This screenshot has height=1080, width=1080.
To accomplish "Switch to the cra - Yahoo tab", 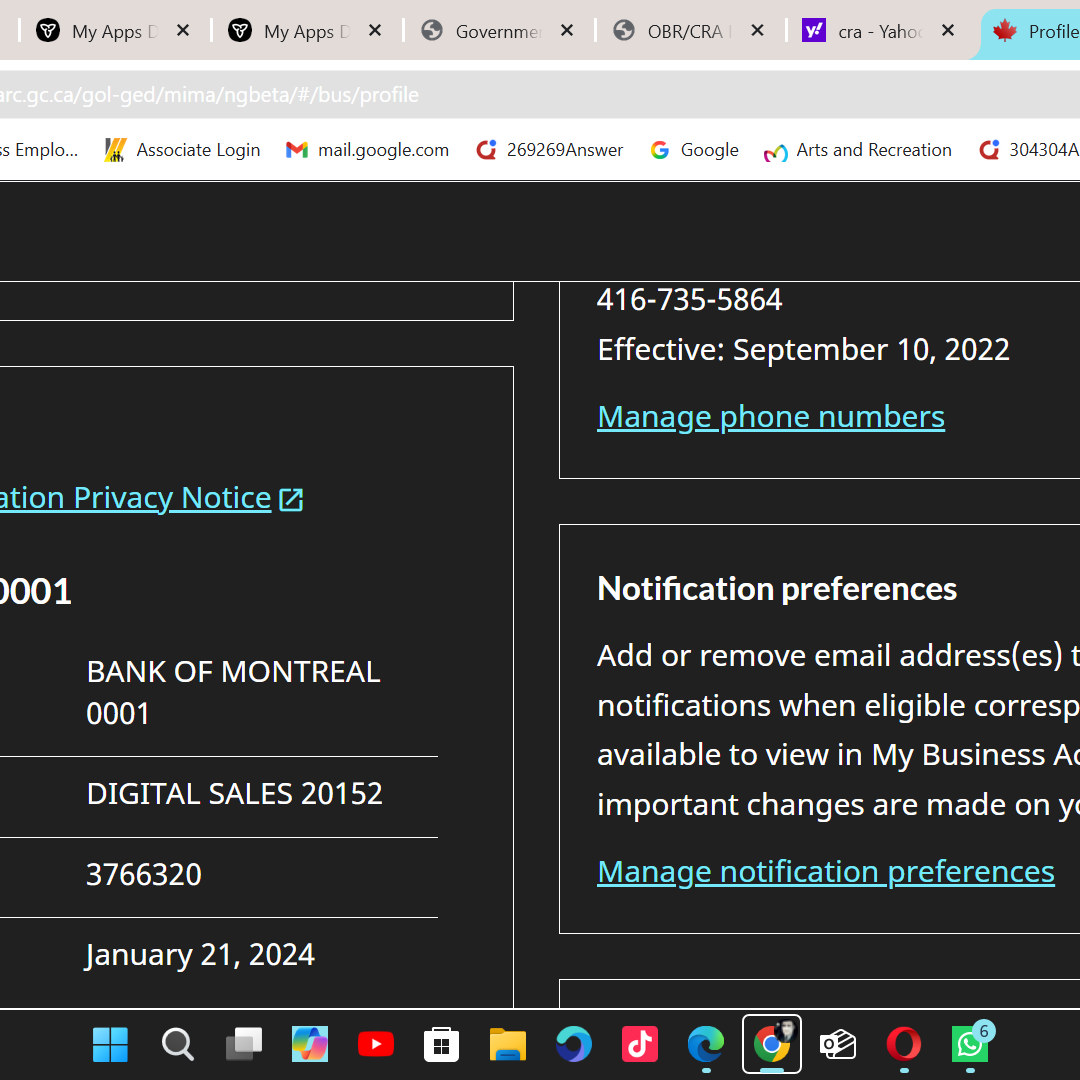I will tap(880, 31).
